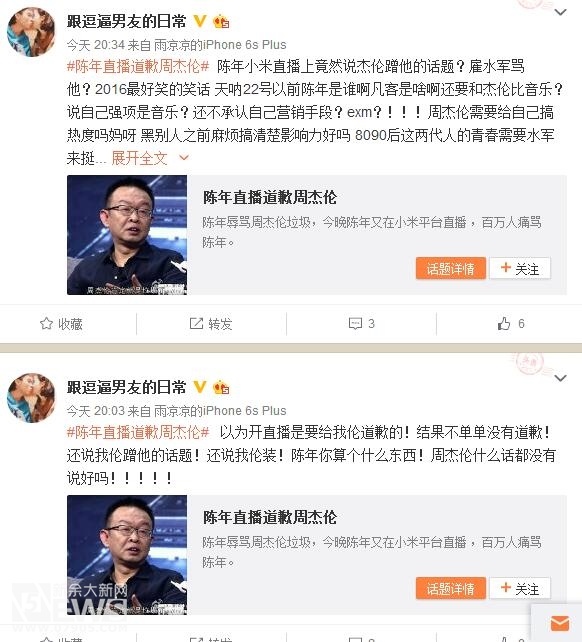This screenshot has width=582, height=642.
Task: Open the chevron menu on first post
Action: 560,12
